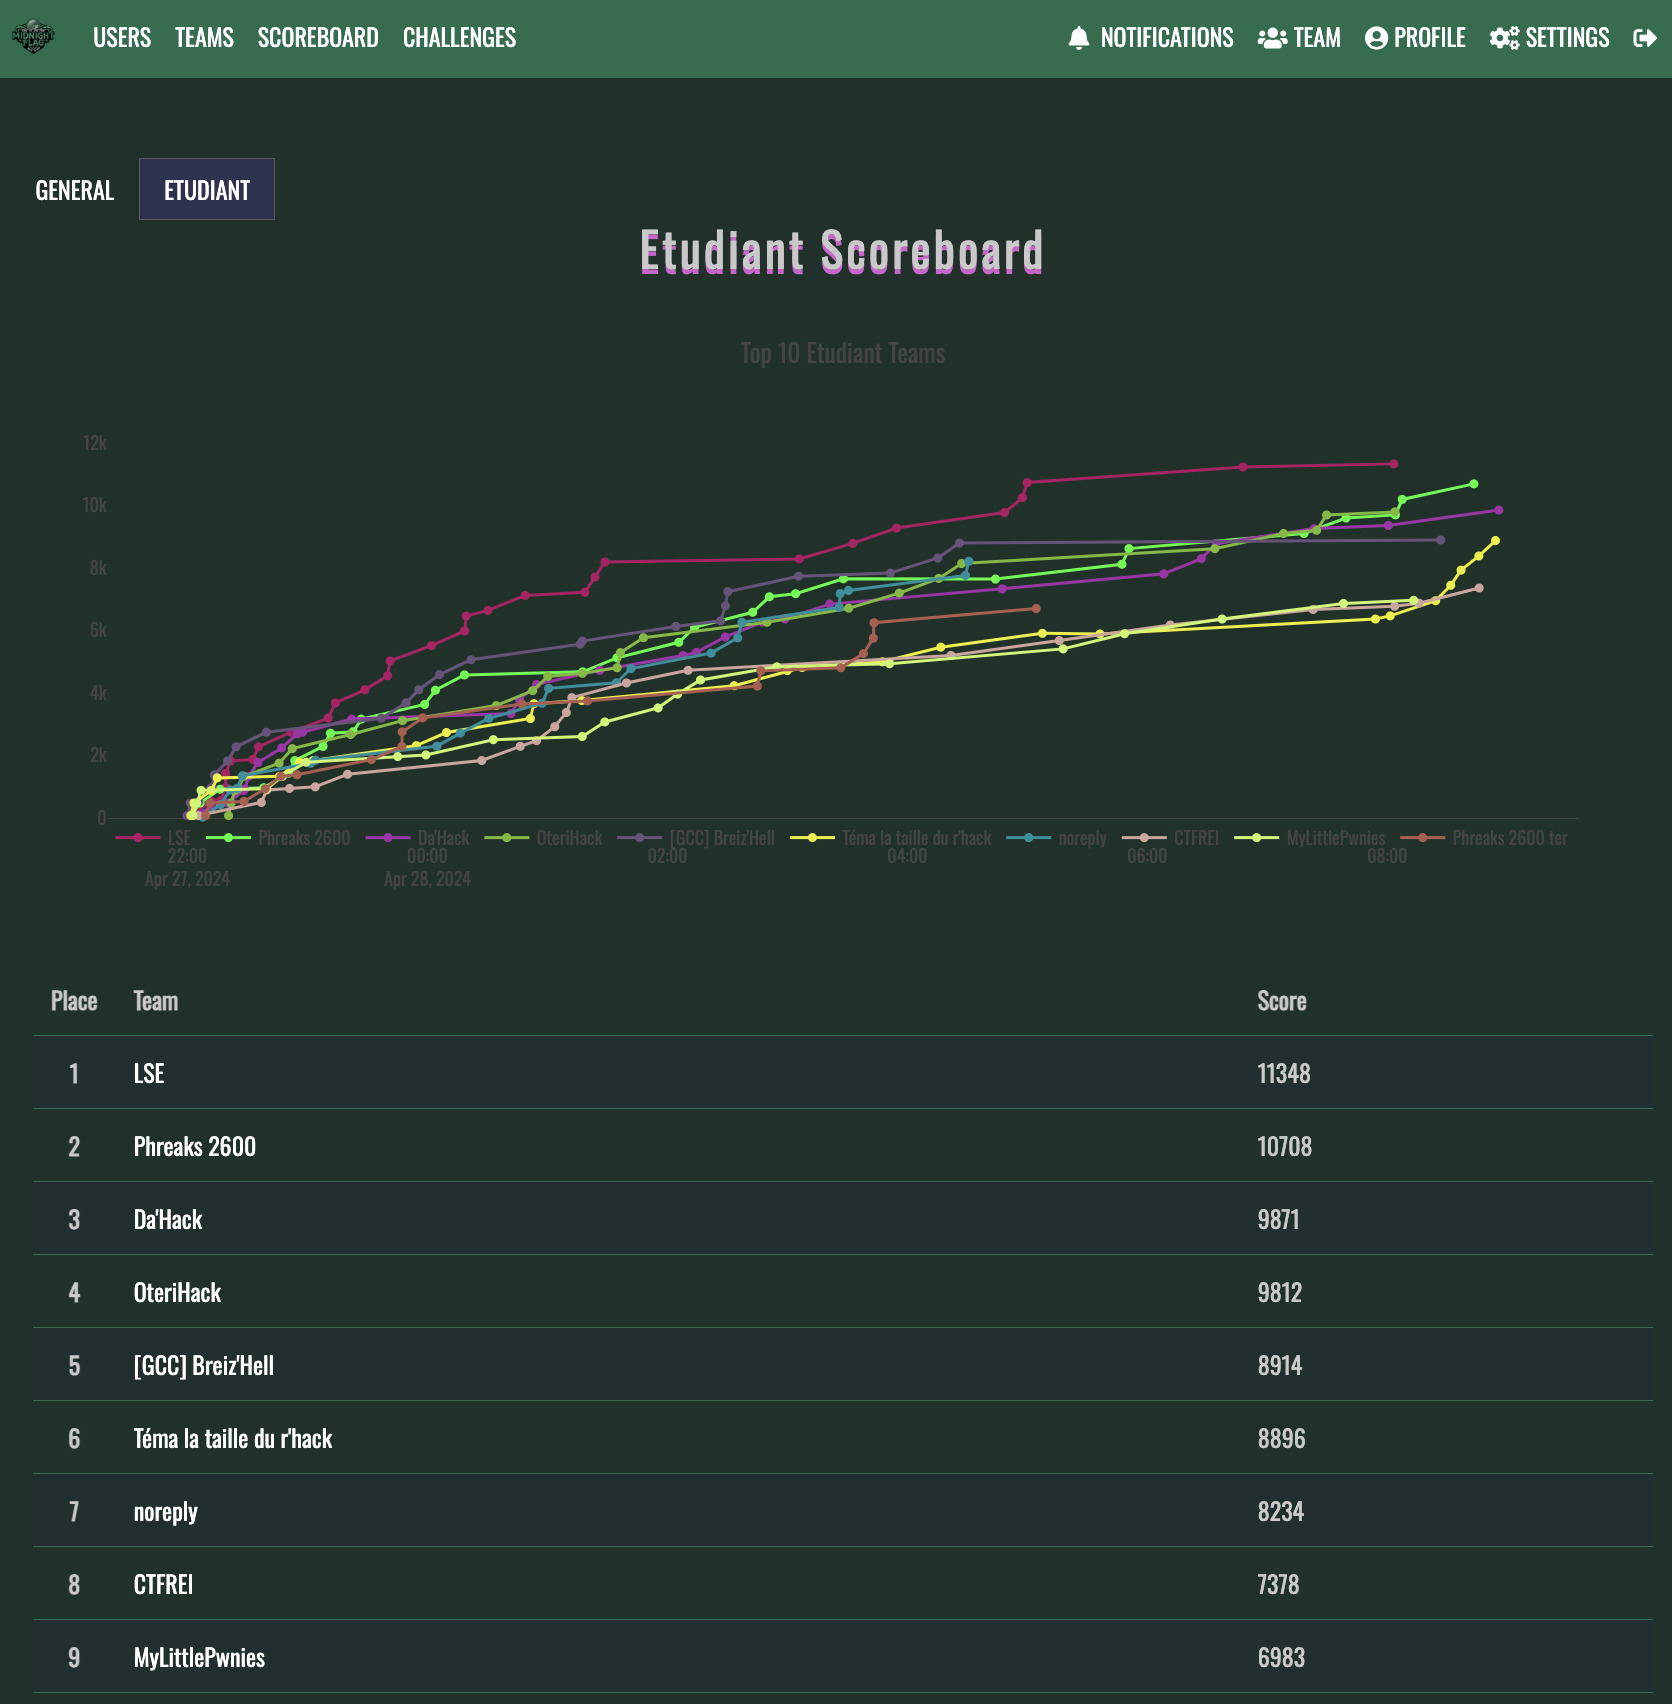1672x1704 pixels.
Task: Click the Team group icon
Action: point(1271,38)
